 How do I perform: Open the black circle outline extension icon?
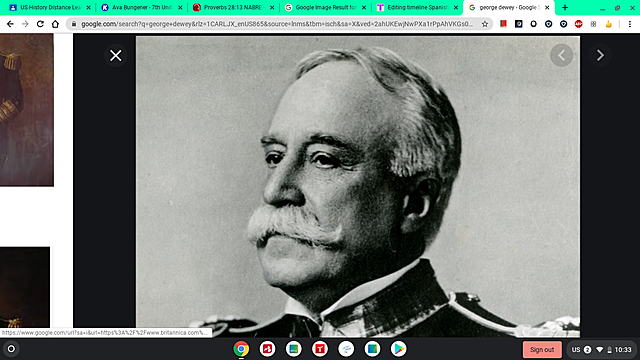pyautogui.click(x=533, y=24)
